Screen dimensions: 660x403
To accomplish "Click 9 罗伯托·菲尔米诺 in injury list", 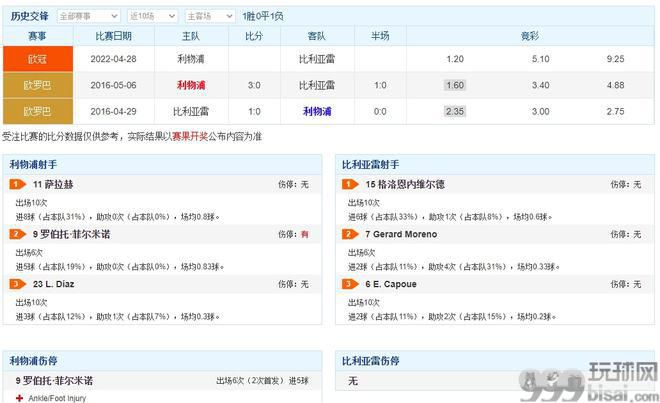I will click(x=54, y=381).
